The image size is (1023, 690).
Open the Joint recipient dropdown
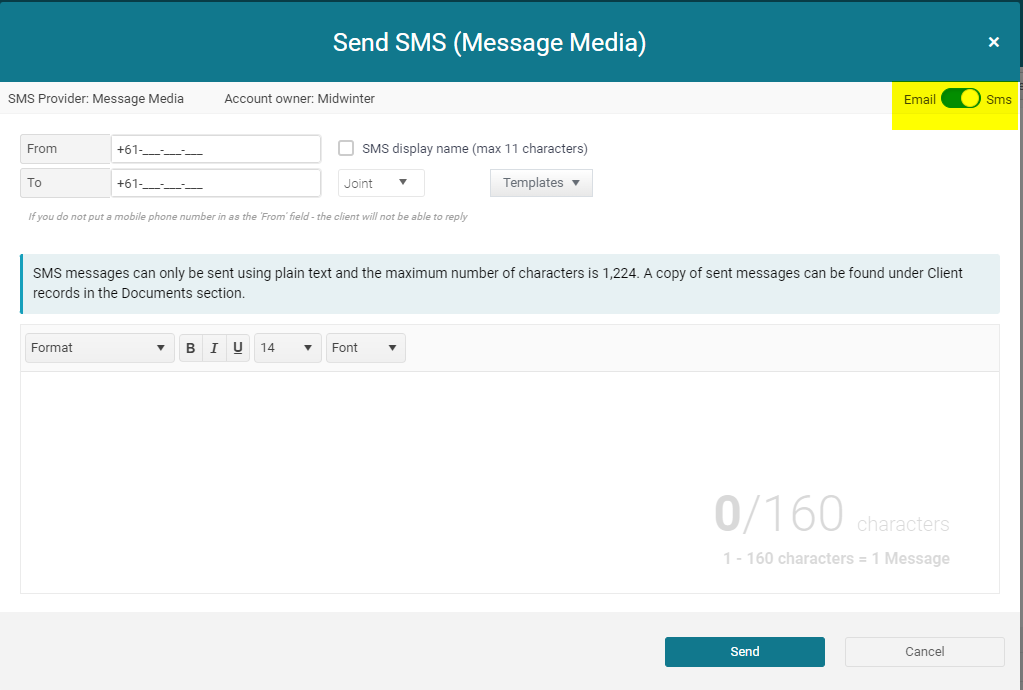381,183
